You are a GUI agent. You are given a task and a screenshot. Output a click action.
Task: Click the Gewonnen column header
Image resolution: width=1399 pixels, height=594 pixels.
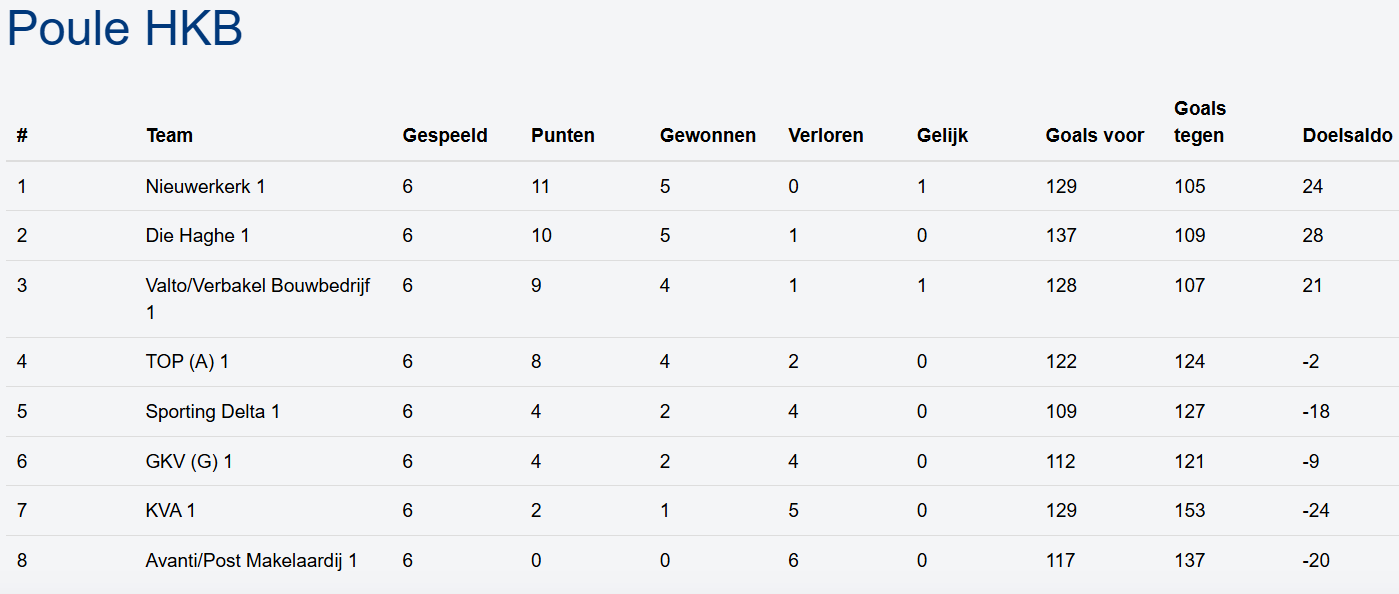point(707,135)
